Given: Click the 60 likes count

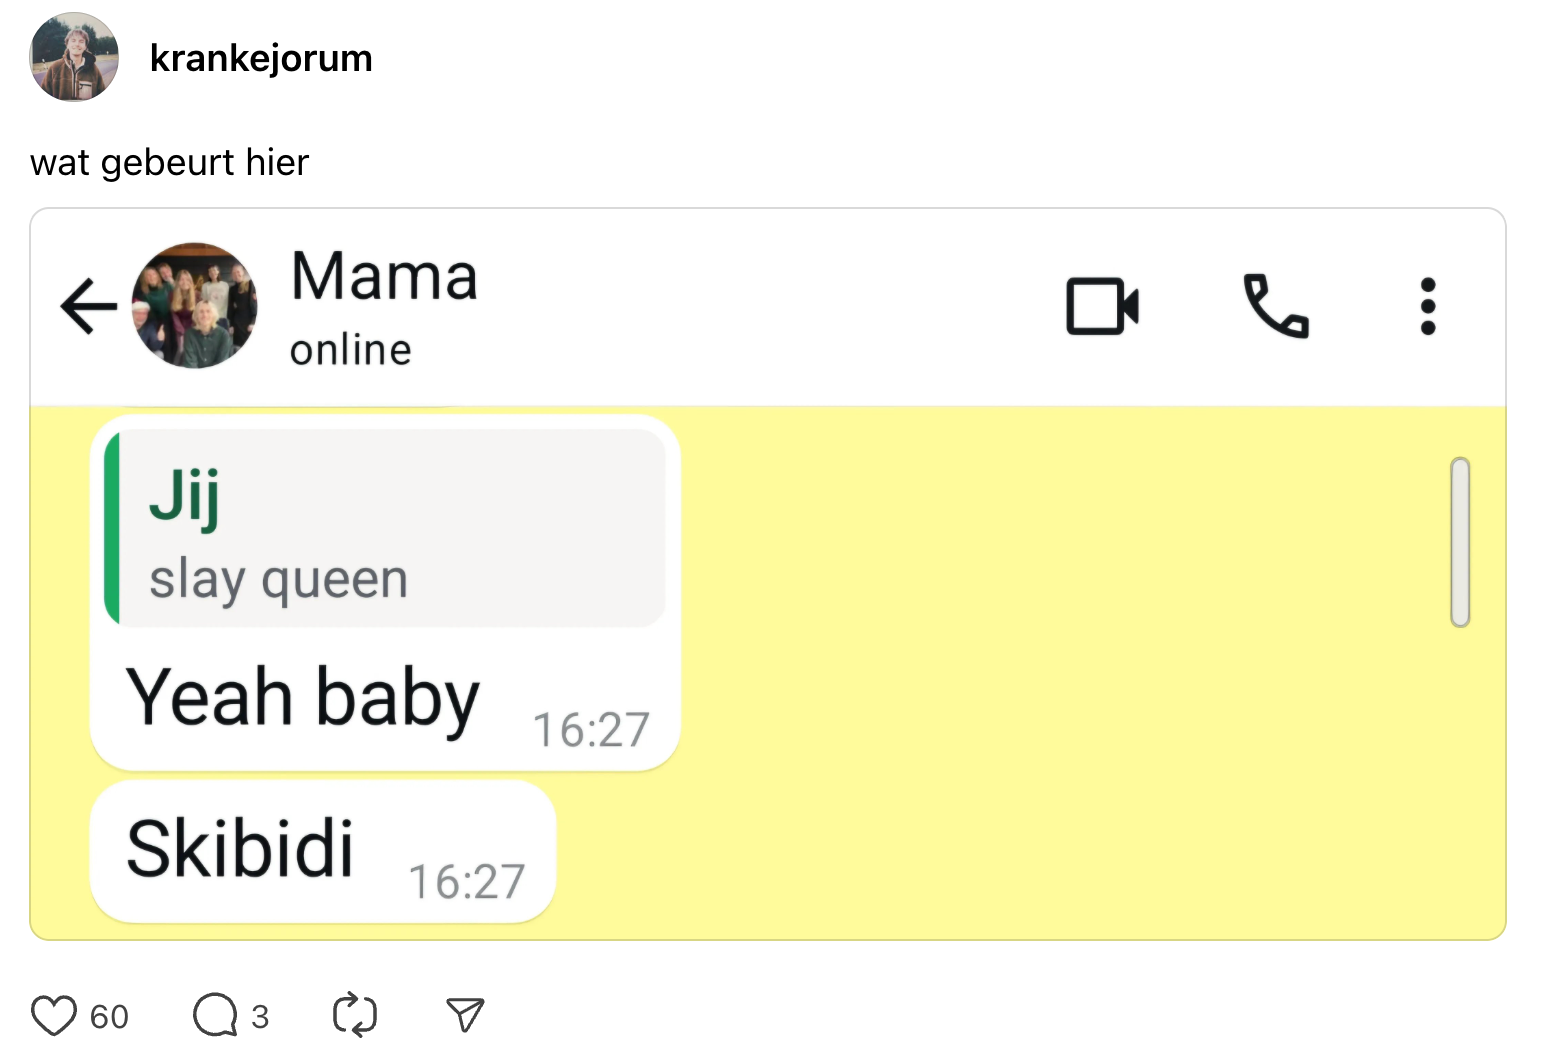Looking at the screenshot, I should coord(109,1017).
